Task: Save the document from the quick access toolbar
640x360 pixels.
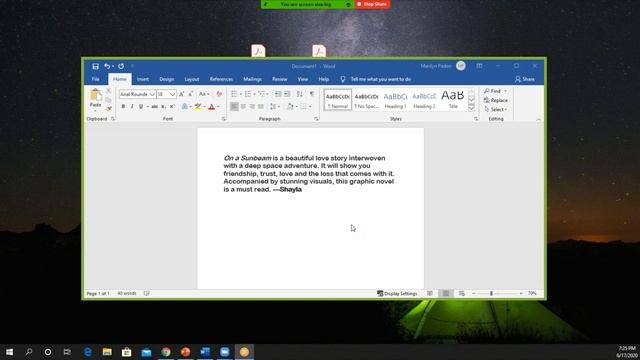Action: coord(96,66)
